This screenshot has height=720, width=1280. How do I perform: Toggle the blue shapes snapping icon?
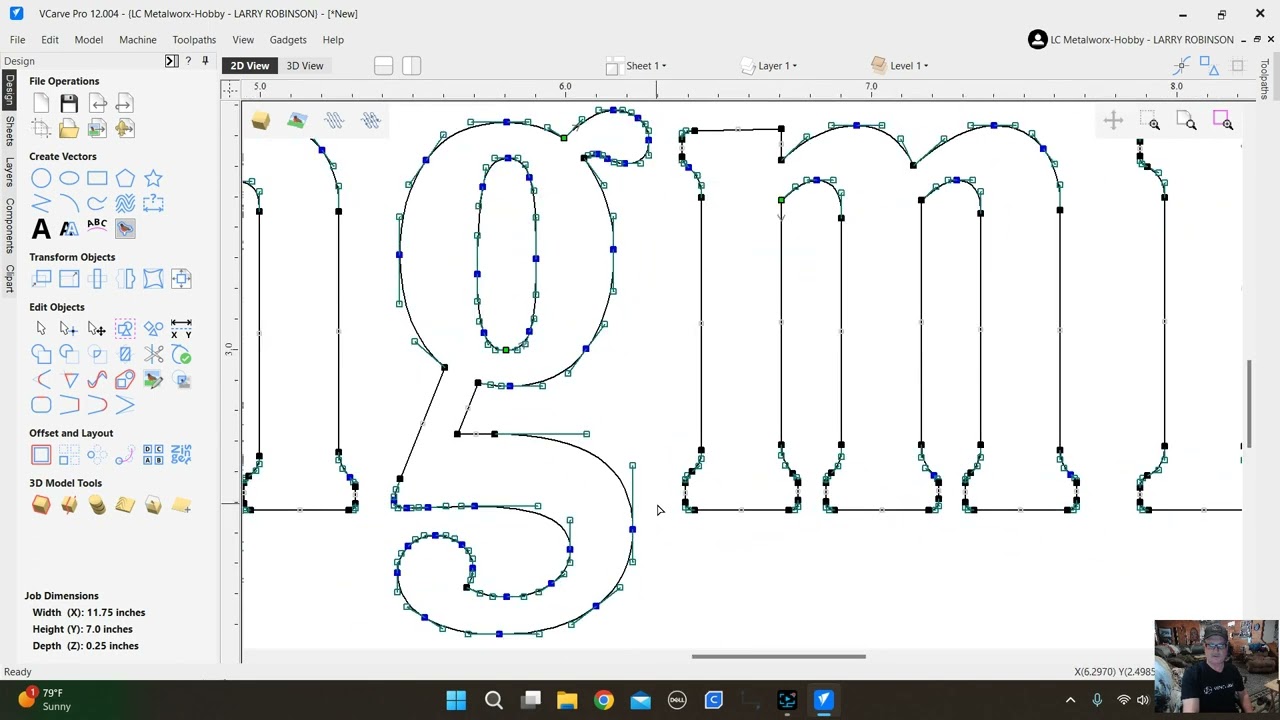[x=1209, y=66]
